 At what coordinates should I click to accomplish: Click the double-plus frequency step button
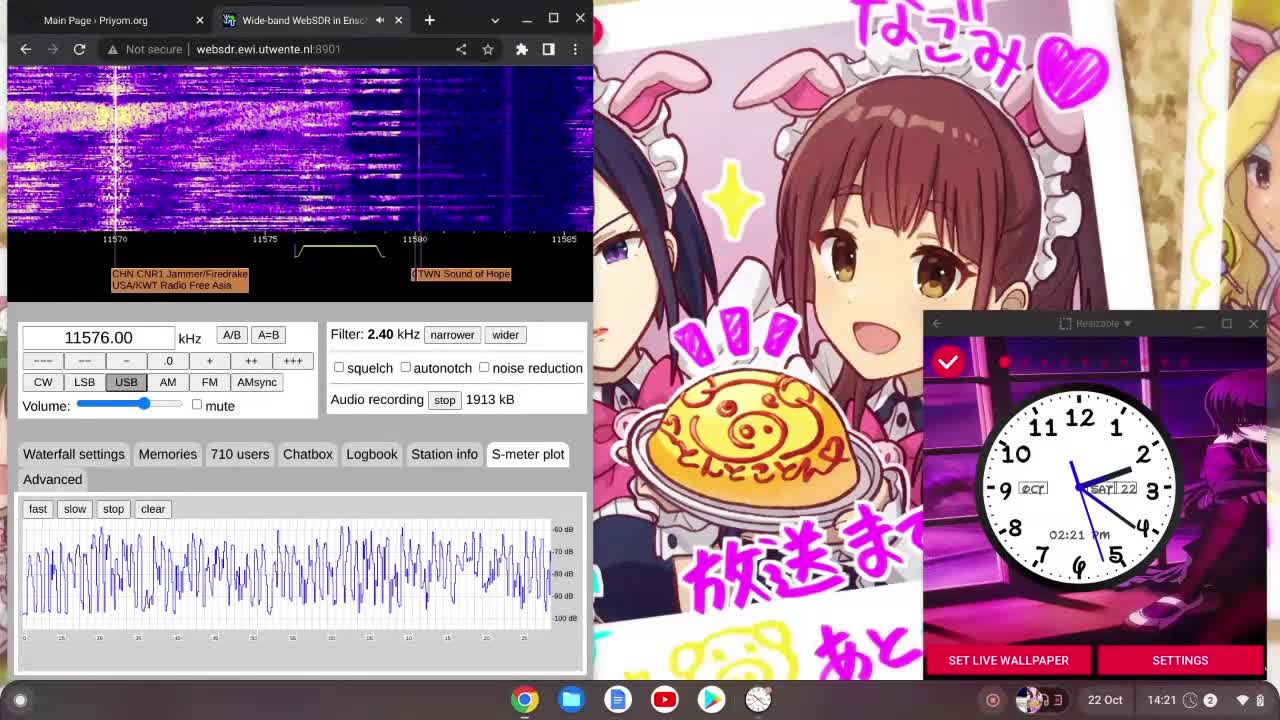point(251,361)
